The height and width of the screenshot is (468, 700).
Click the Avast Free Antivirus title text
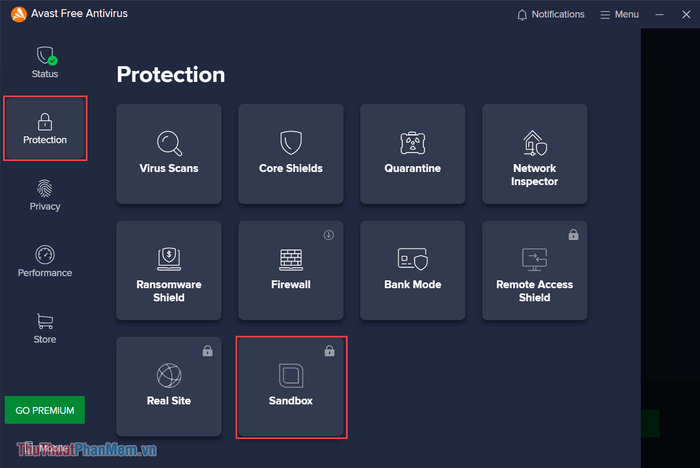point(79,13)
